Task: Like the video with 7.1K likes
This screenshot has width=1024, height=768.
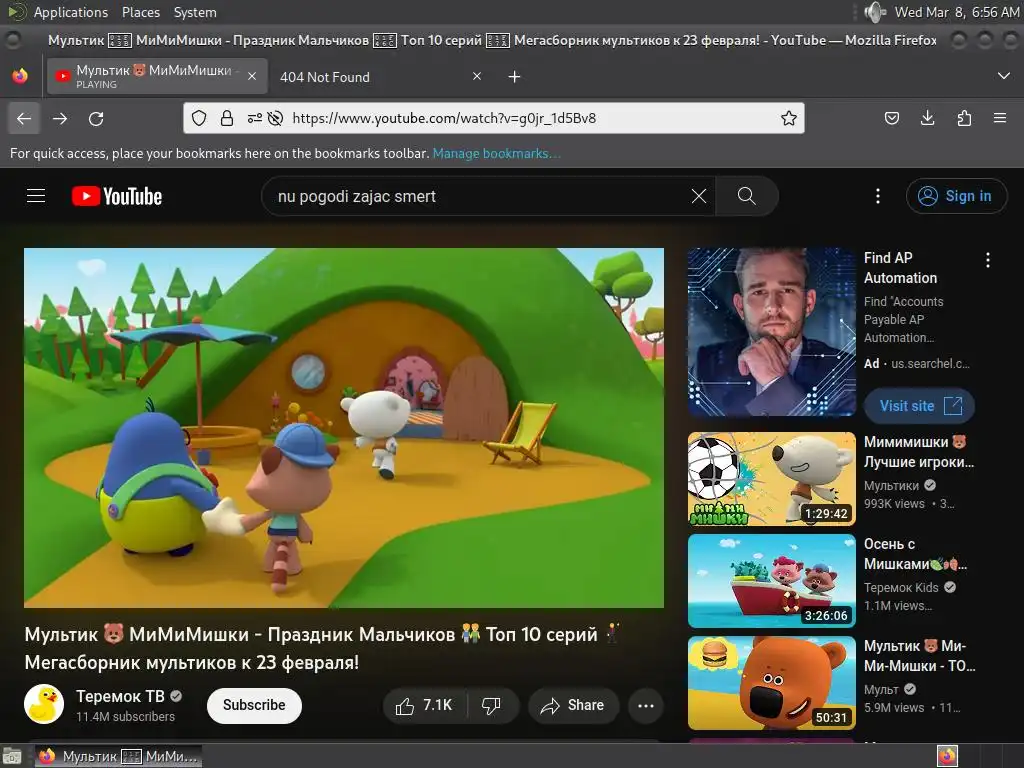Action: (424, 705)
